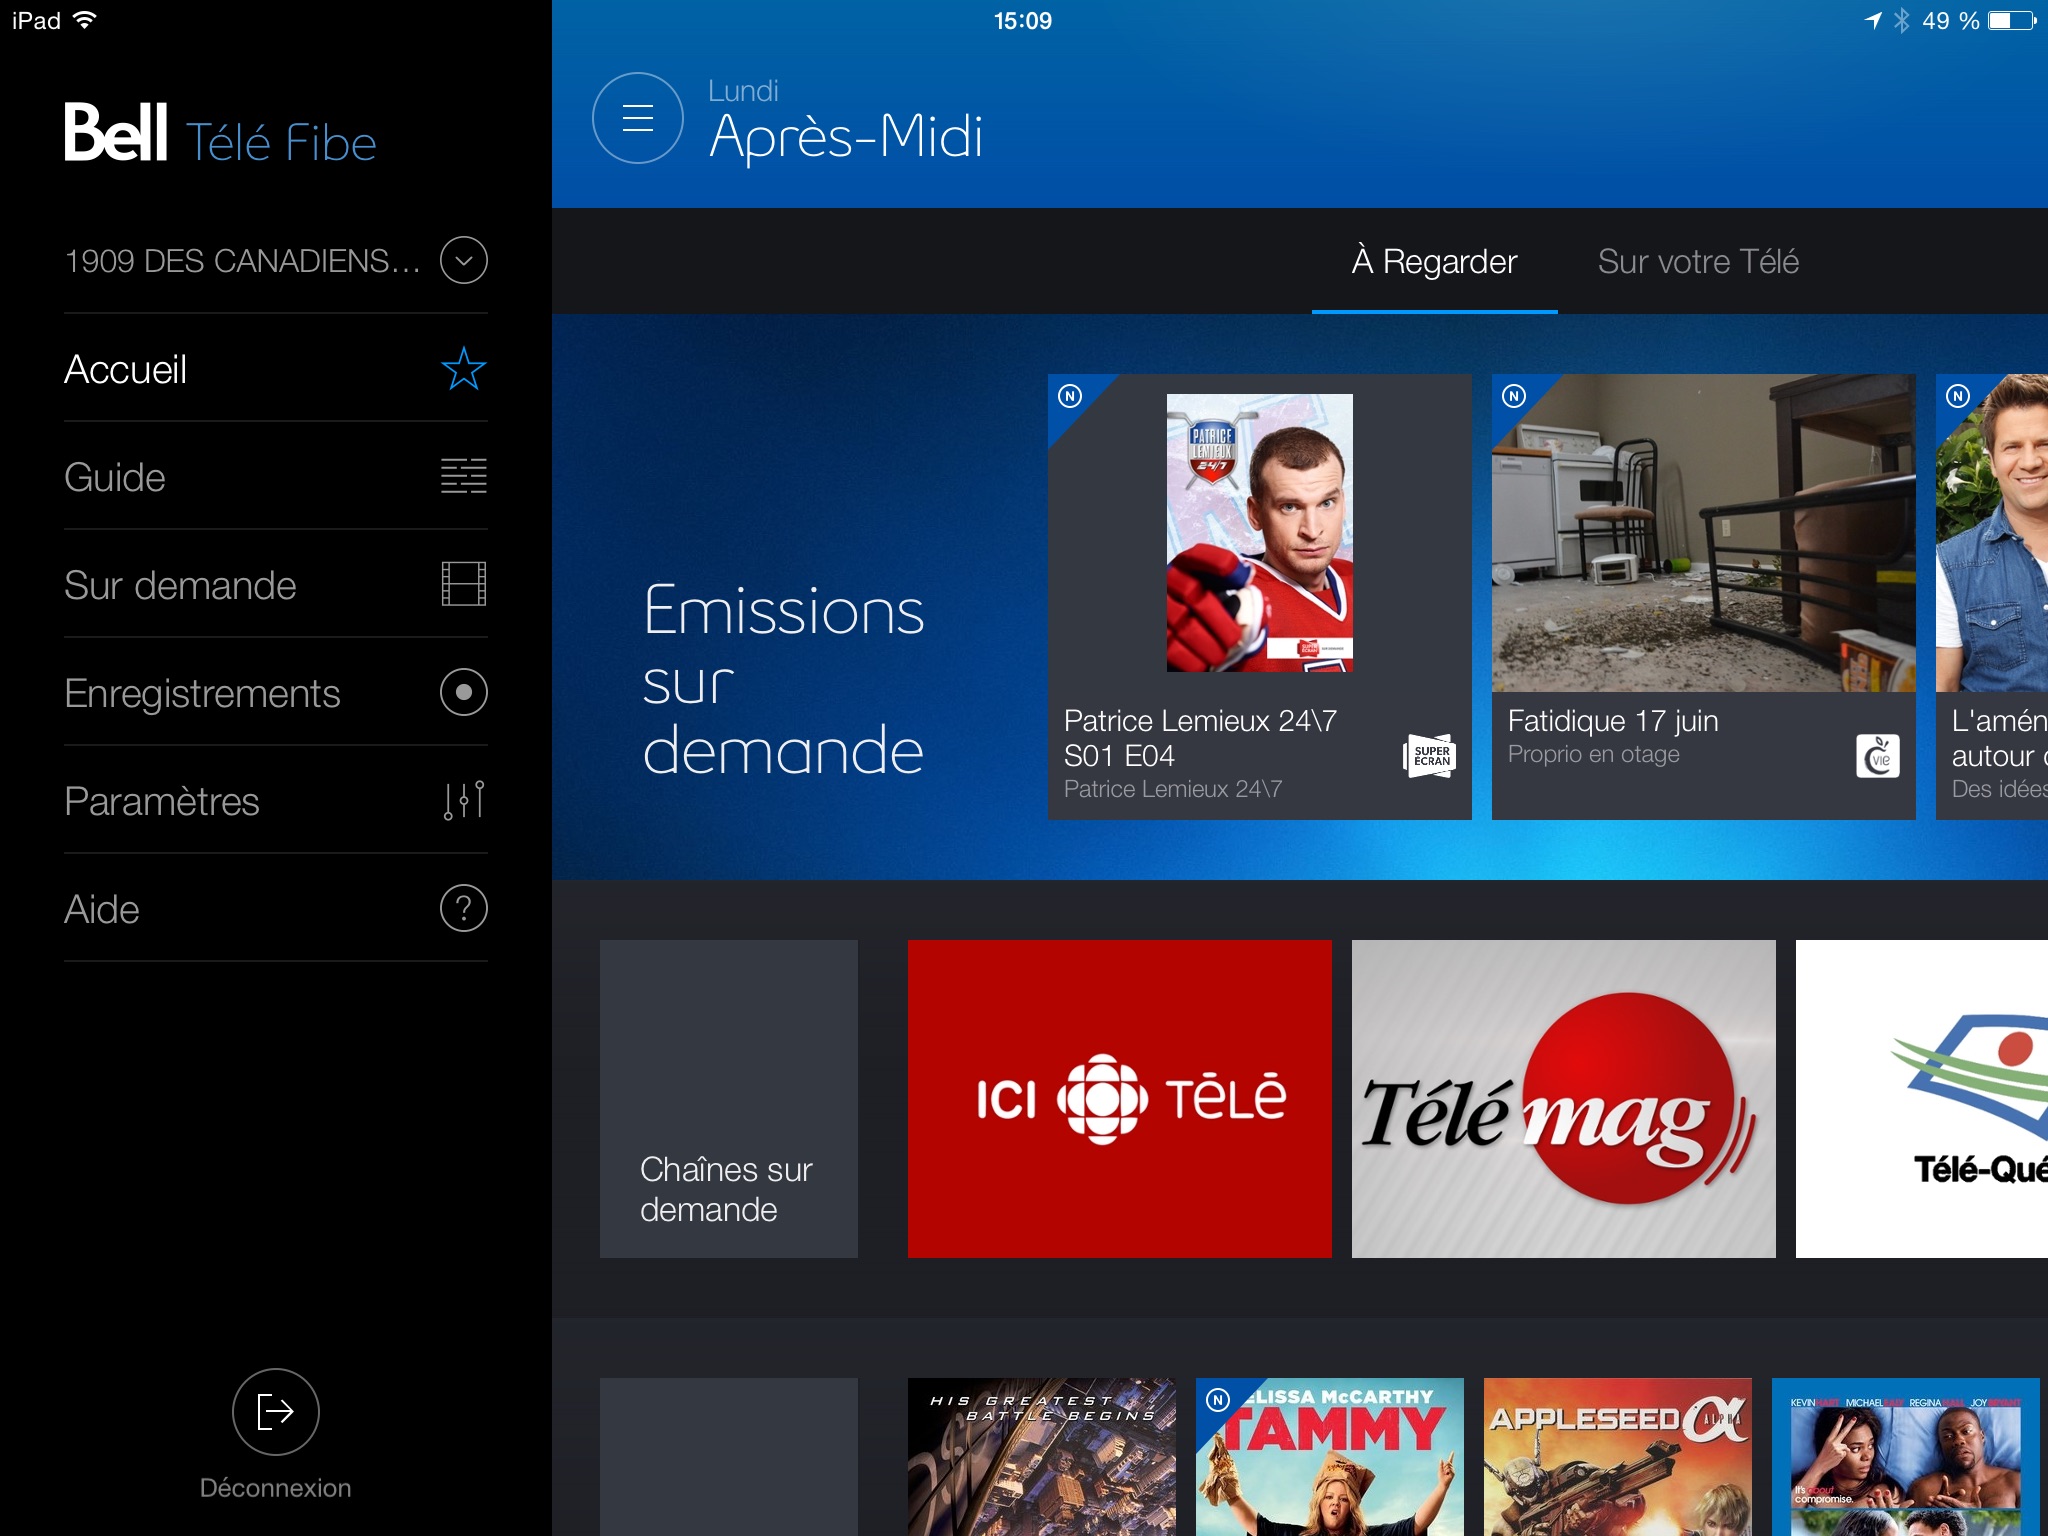Open Guide via its grid icon
2048x1536 pixels.
click(463, 476)
